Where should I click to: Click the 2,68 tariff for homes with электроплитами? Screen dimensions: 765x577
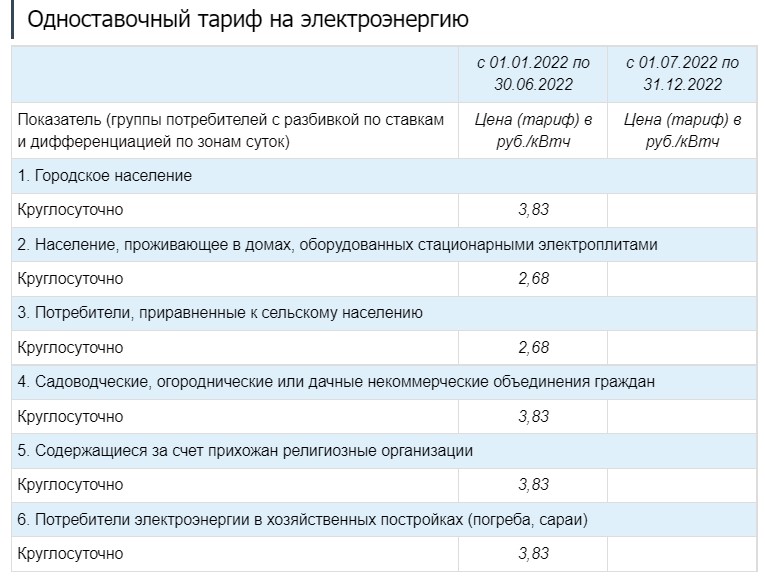[x=533, y=279]
